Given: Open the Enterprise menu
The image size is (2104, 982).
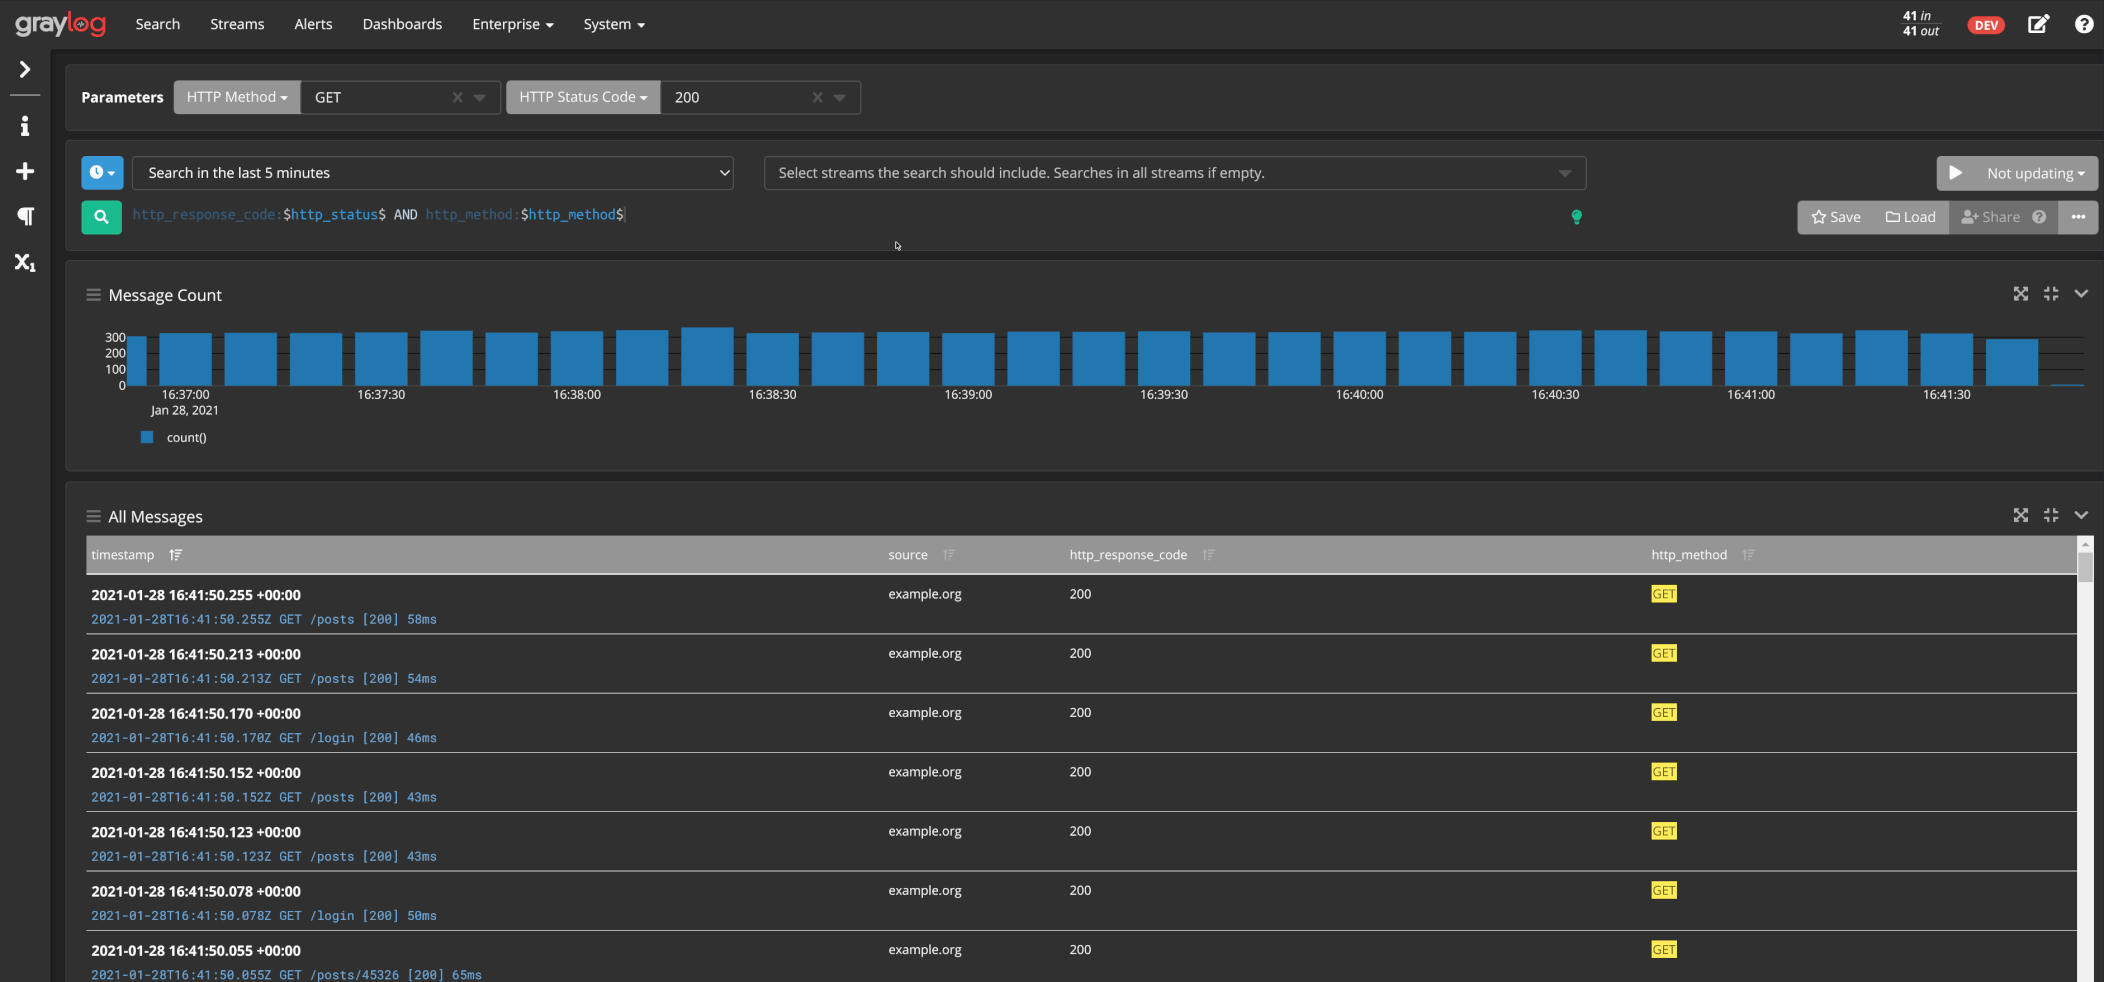Looking at the screenshot, I should pyautogui.click(x=513, y=24).
